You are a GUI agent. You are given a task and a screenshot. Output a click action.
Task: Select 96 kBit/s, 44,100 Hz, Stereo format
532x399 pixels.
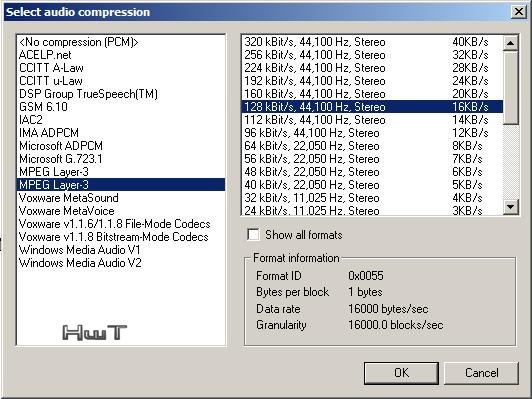(372, 133)
